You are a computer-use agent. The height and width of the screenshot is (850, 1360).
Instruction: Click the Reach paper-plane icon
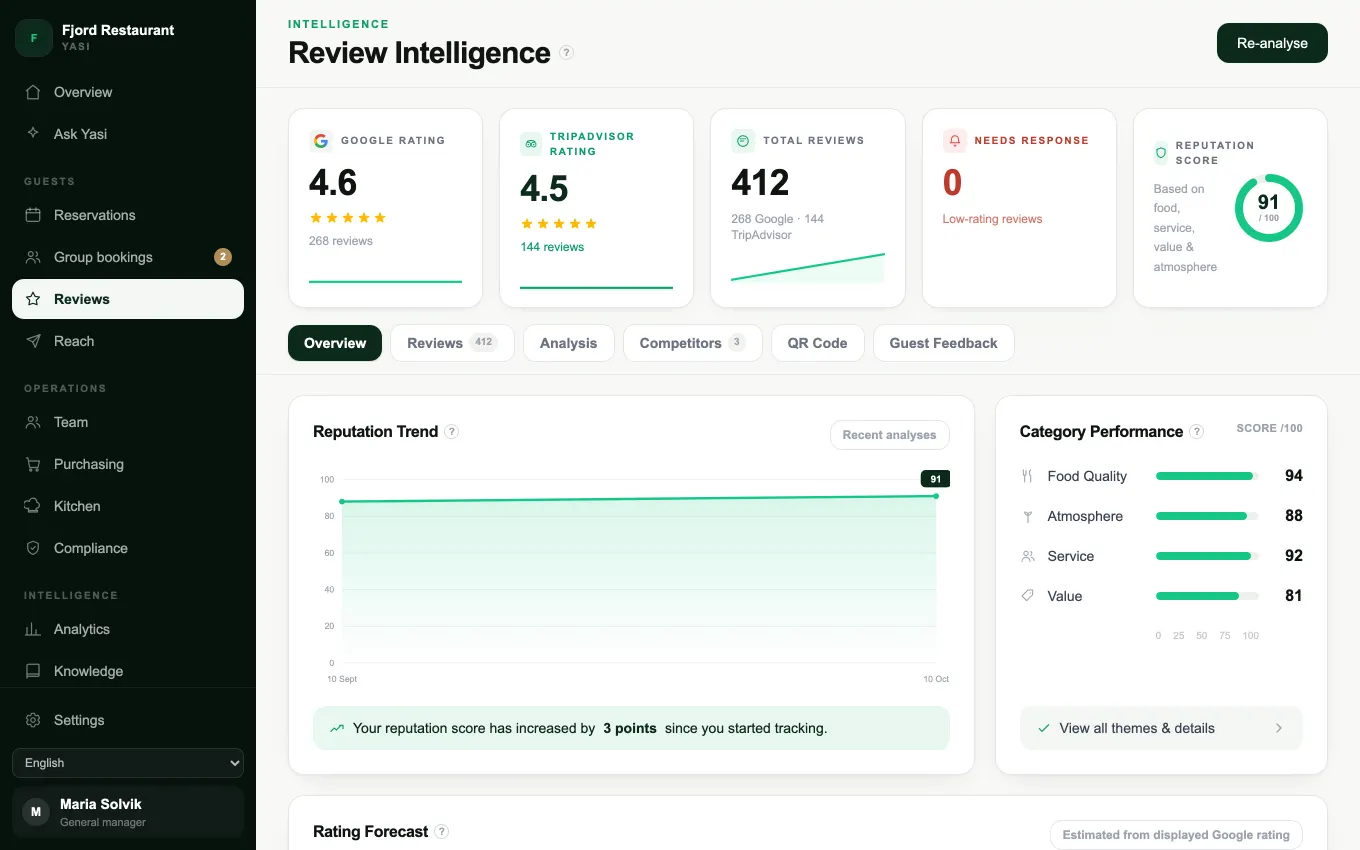(33, 341)
